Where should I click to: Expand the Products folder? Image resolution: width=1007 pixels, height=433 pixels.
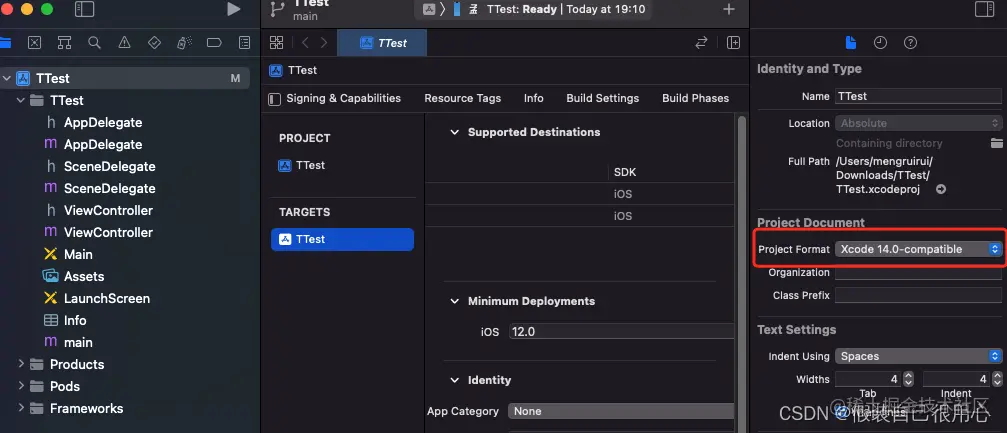click(21, 364)
